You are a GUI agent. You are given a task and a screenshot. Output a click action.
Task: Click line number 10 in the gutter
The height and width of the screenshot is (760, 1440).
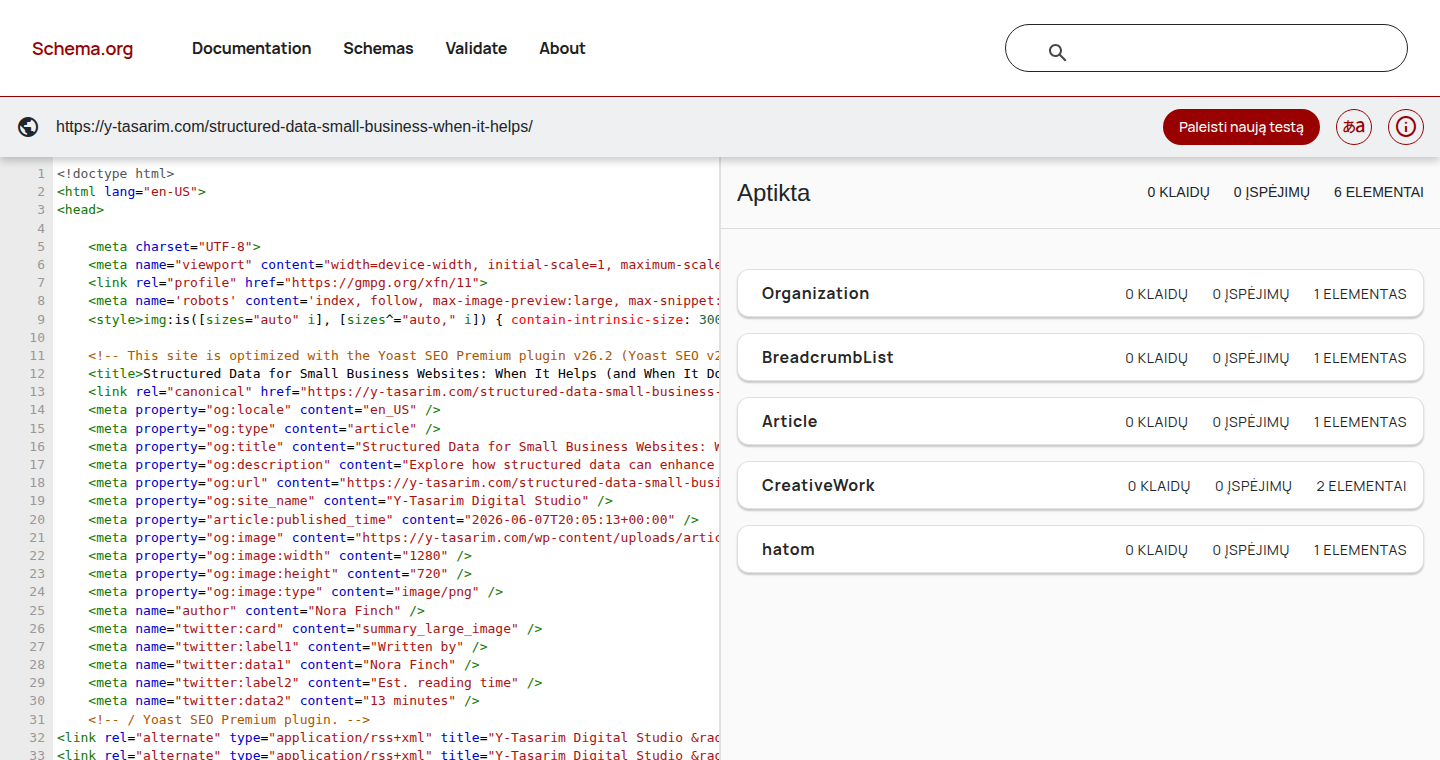[37, 337]
